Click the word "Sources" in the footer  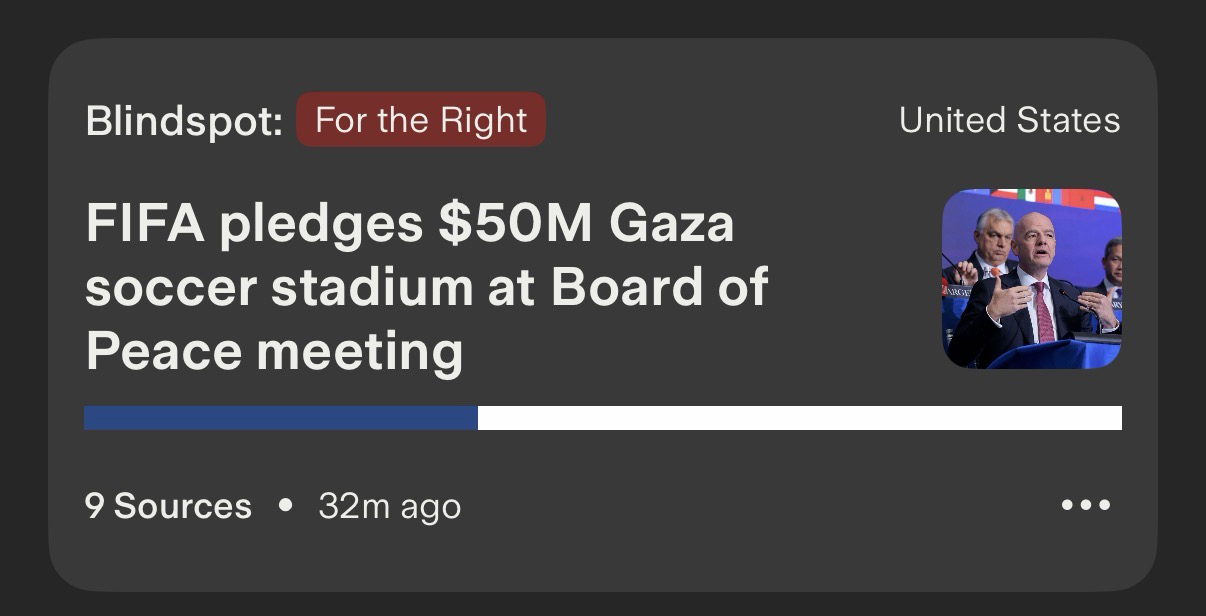(182, 506)
